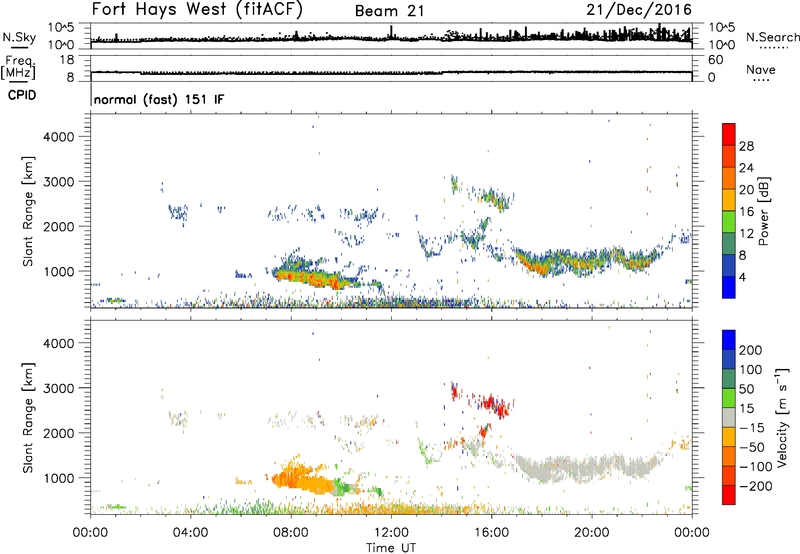800x554 pixels.
Task: Click the 'Power [dB]' colorbar title
Action: (x=763, y=211)
